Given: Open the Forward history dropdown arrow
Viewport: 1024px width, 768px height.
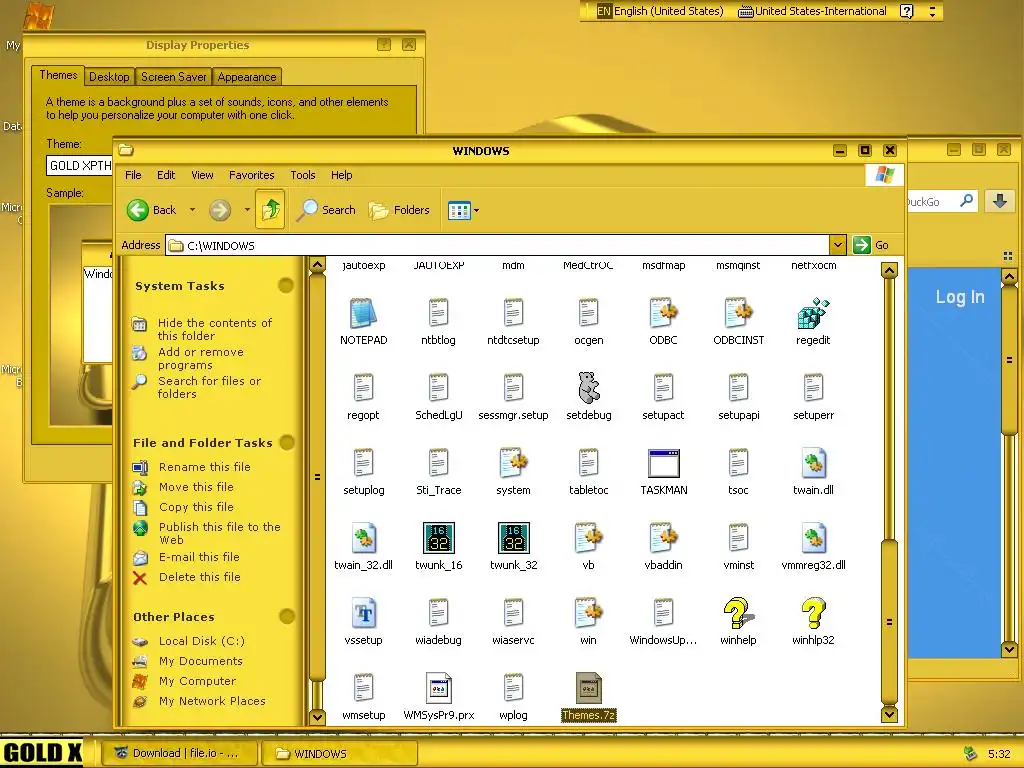Looking at the screenshot, I should 247,210.
